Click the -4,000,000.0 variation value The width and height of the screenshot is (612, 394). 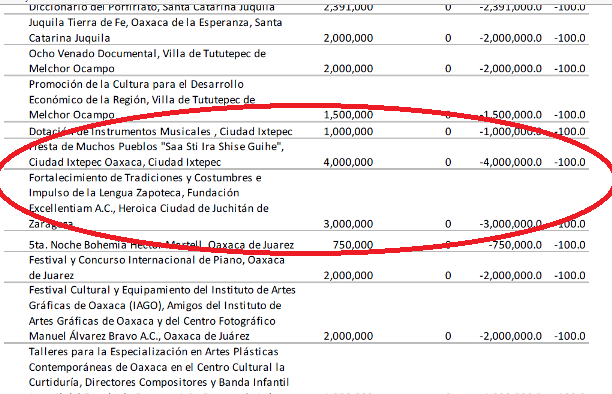coord(511,162)
